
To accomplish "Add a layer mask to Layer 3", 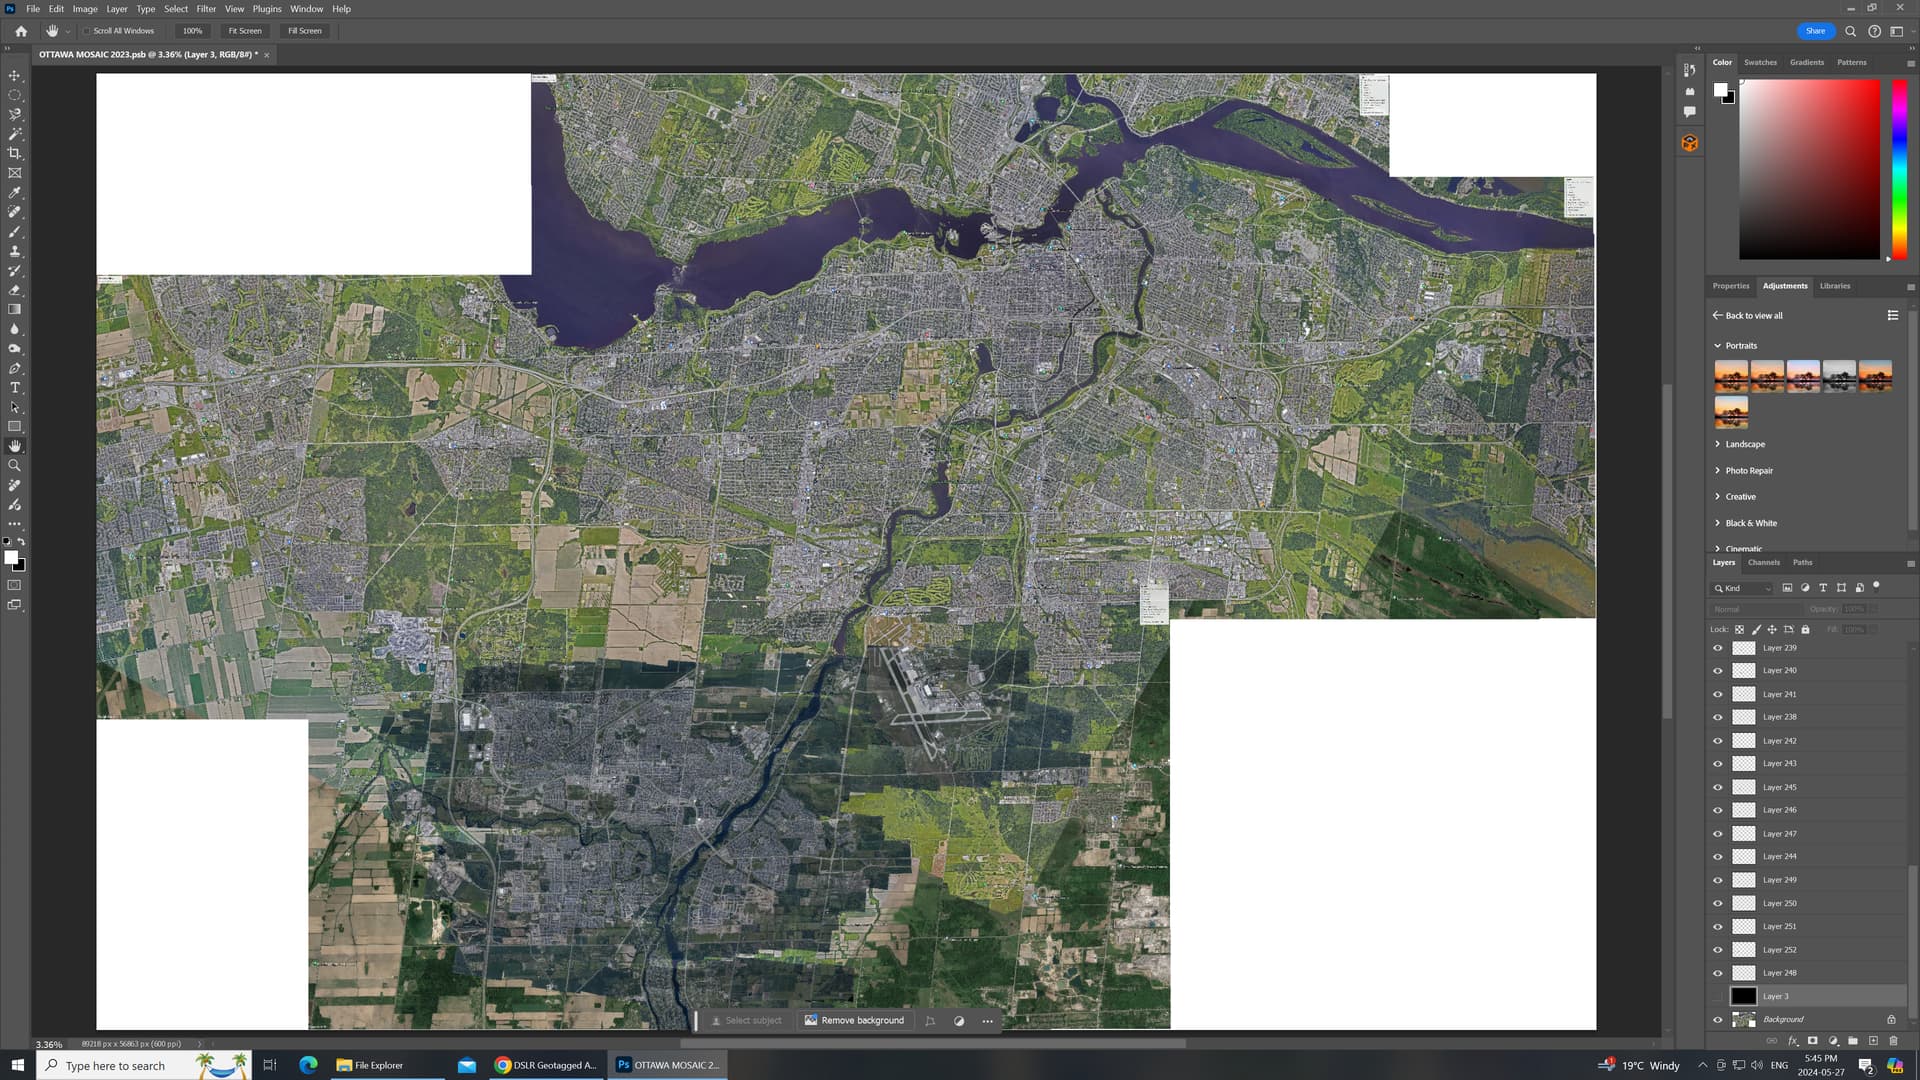I will pos(1813,1040).
